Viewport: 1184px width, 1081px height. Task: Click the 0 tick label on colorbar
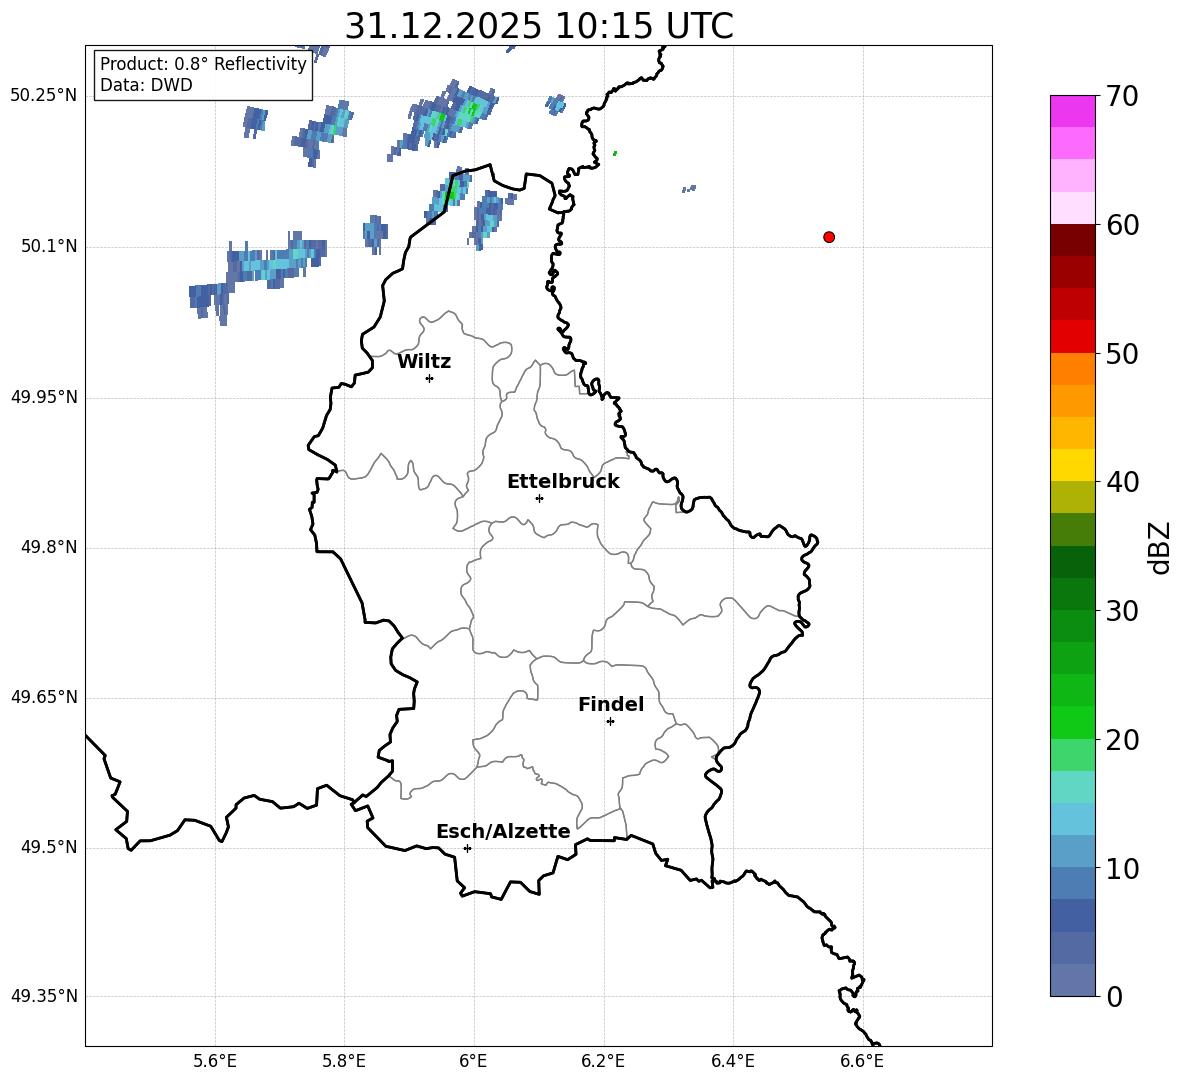(1115, 997)
